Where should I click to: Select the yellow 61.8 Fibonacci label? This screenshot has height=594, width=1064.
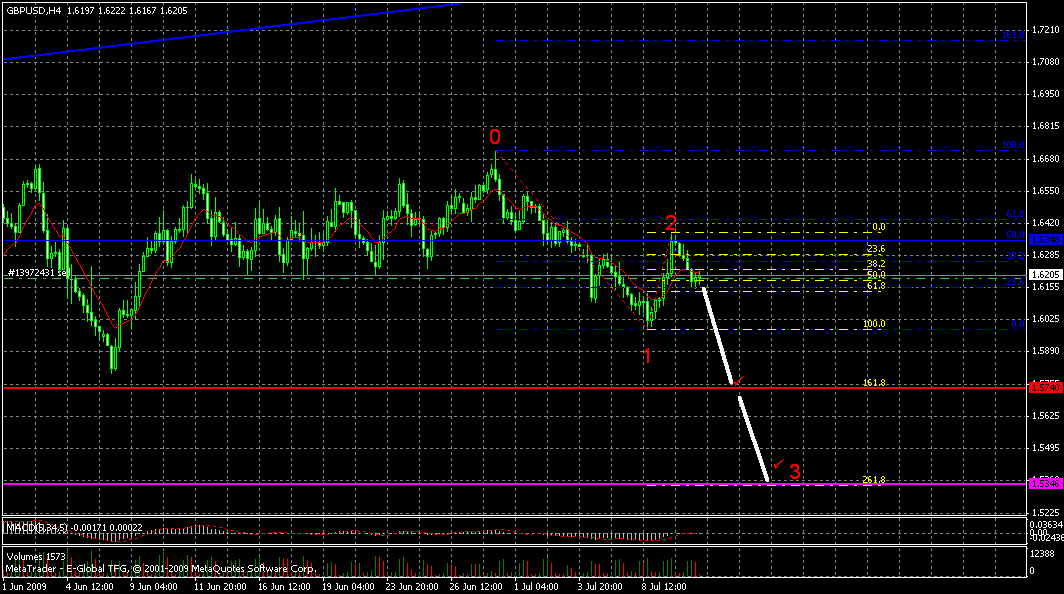click(876, 286)
